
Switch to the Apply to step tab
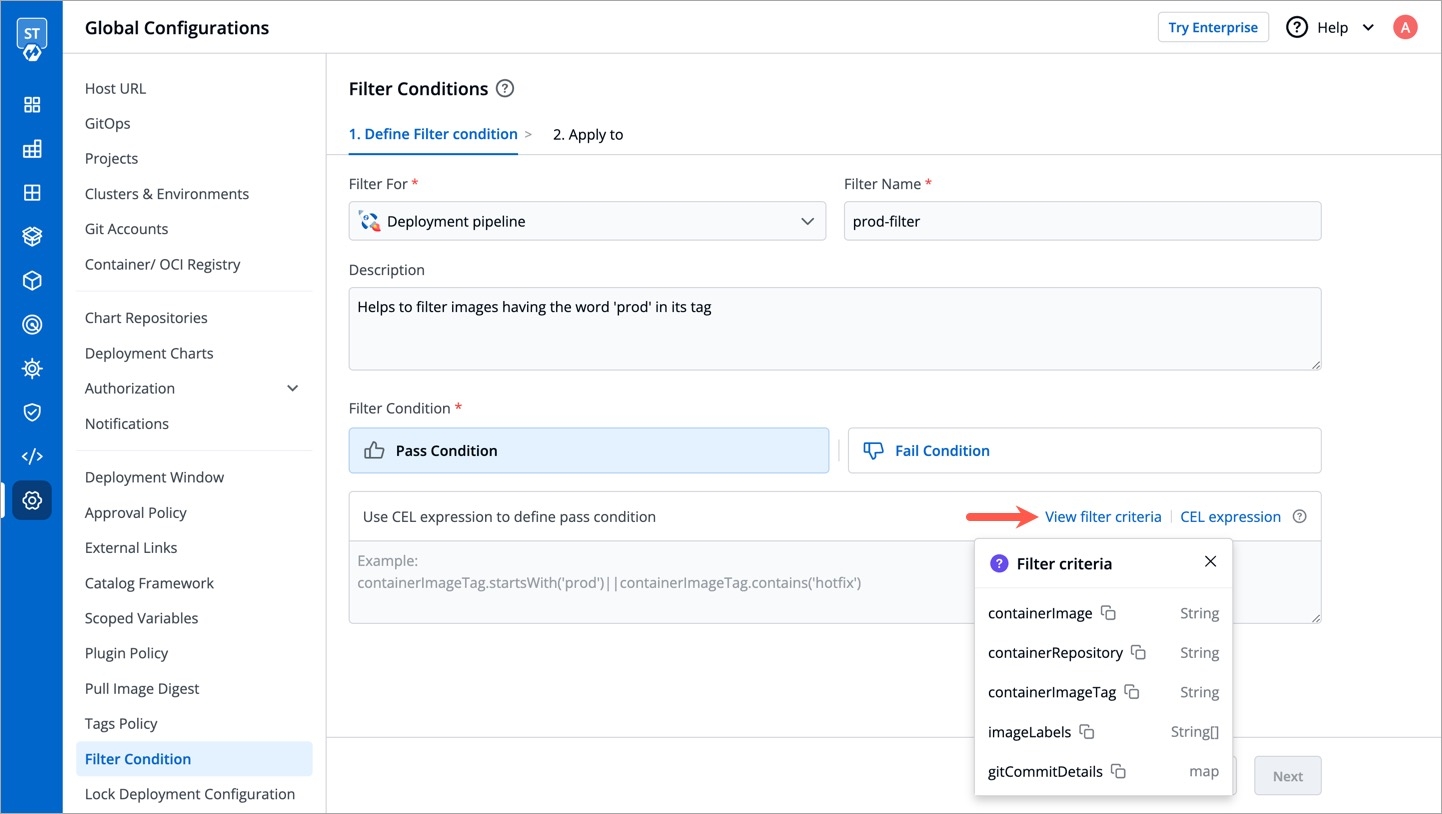click(x=588, y=134)
